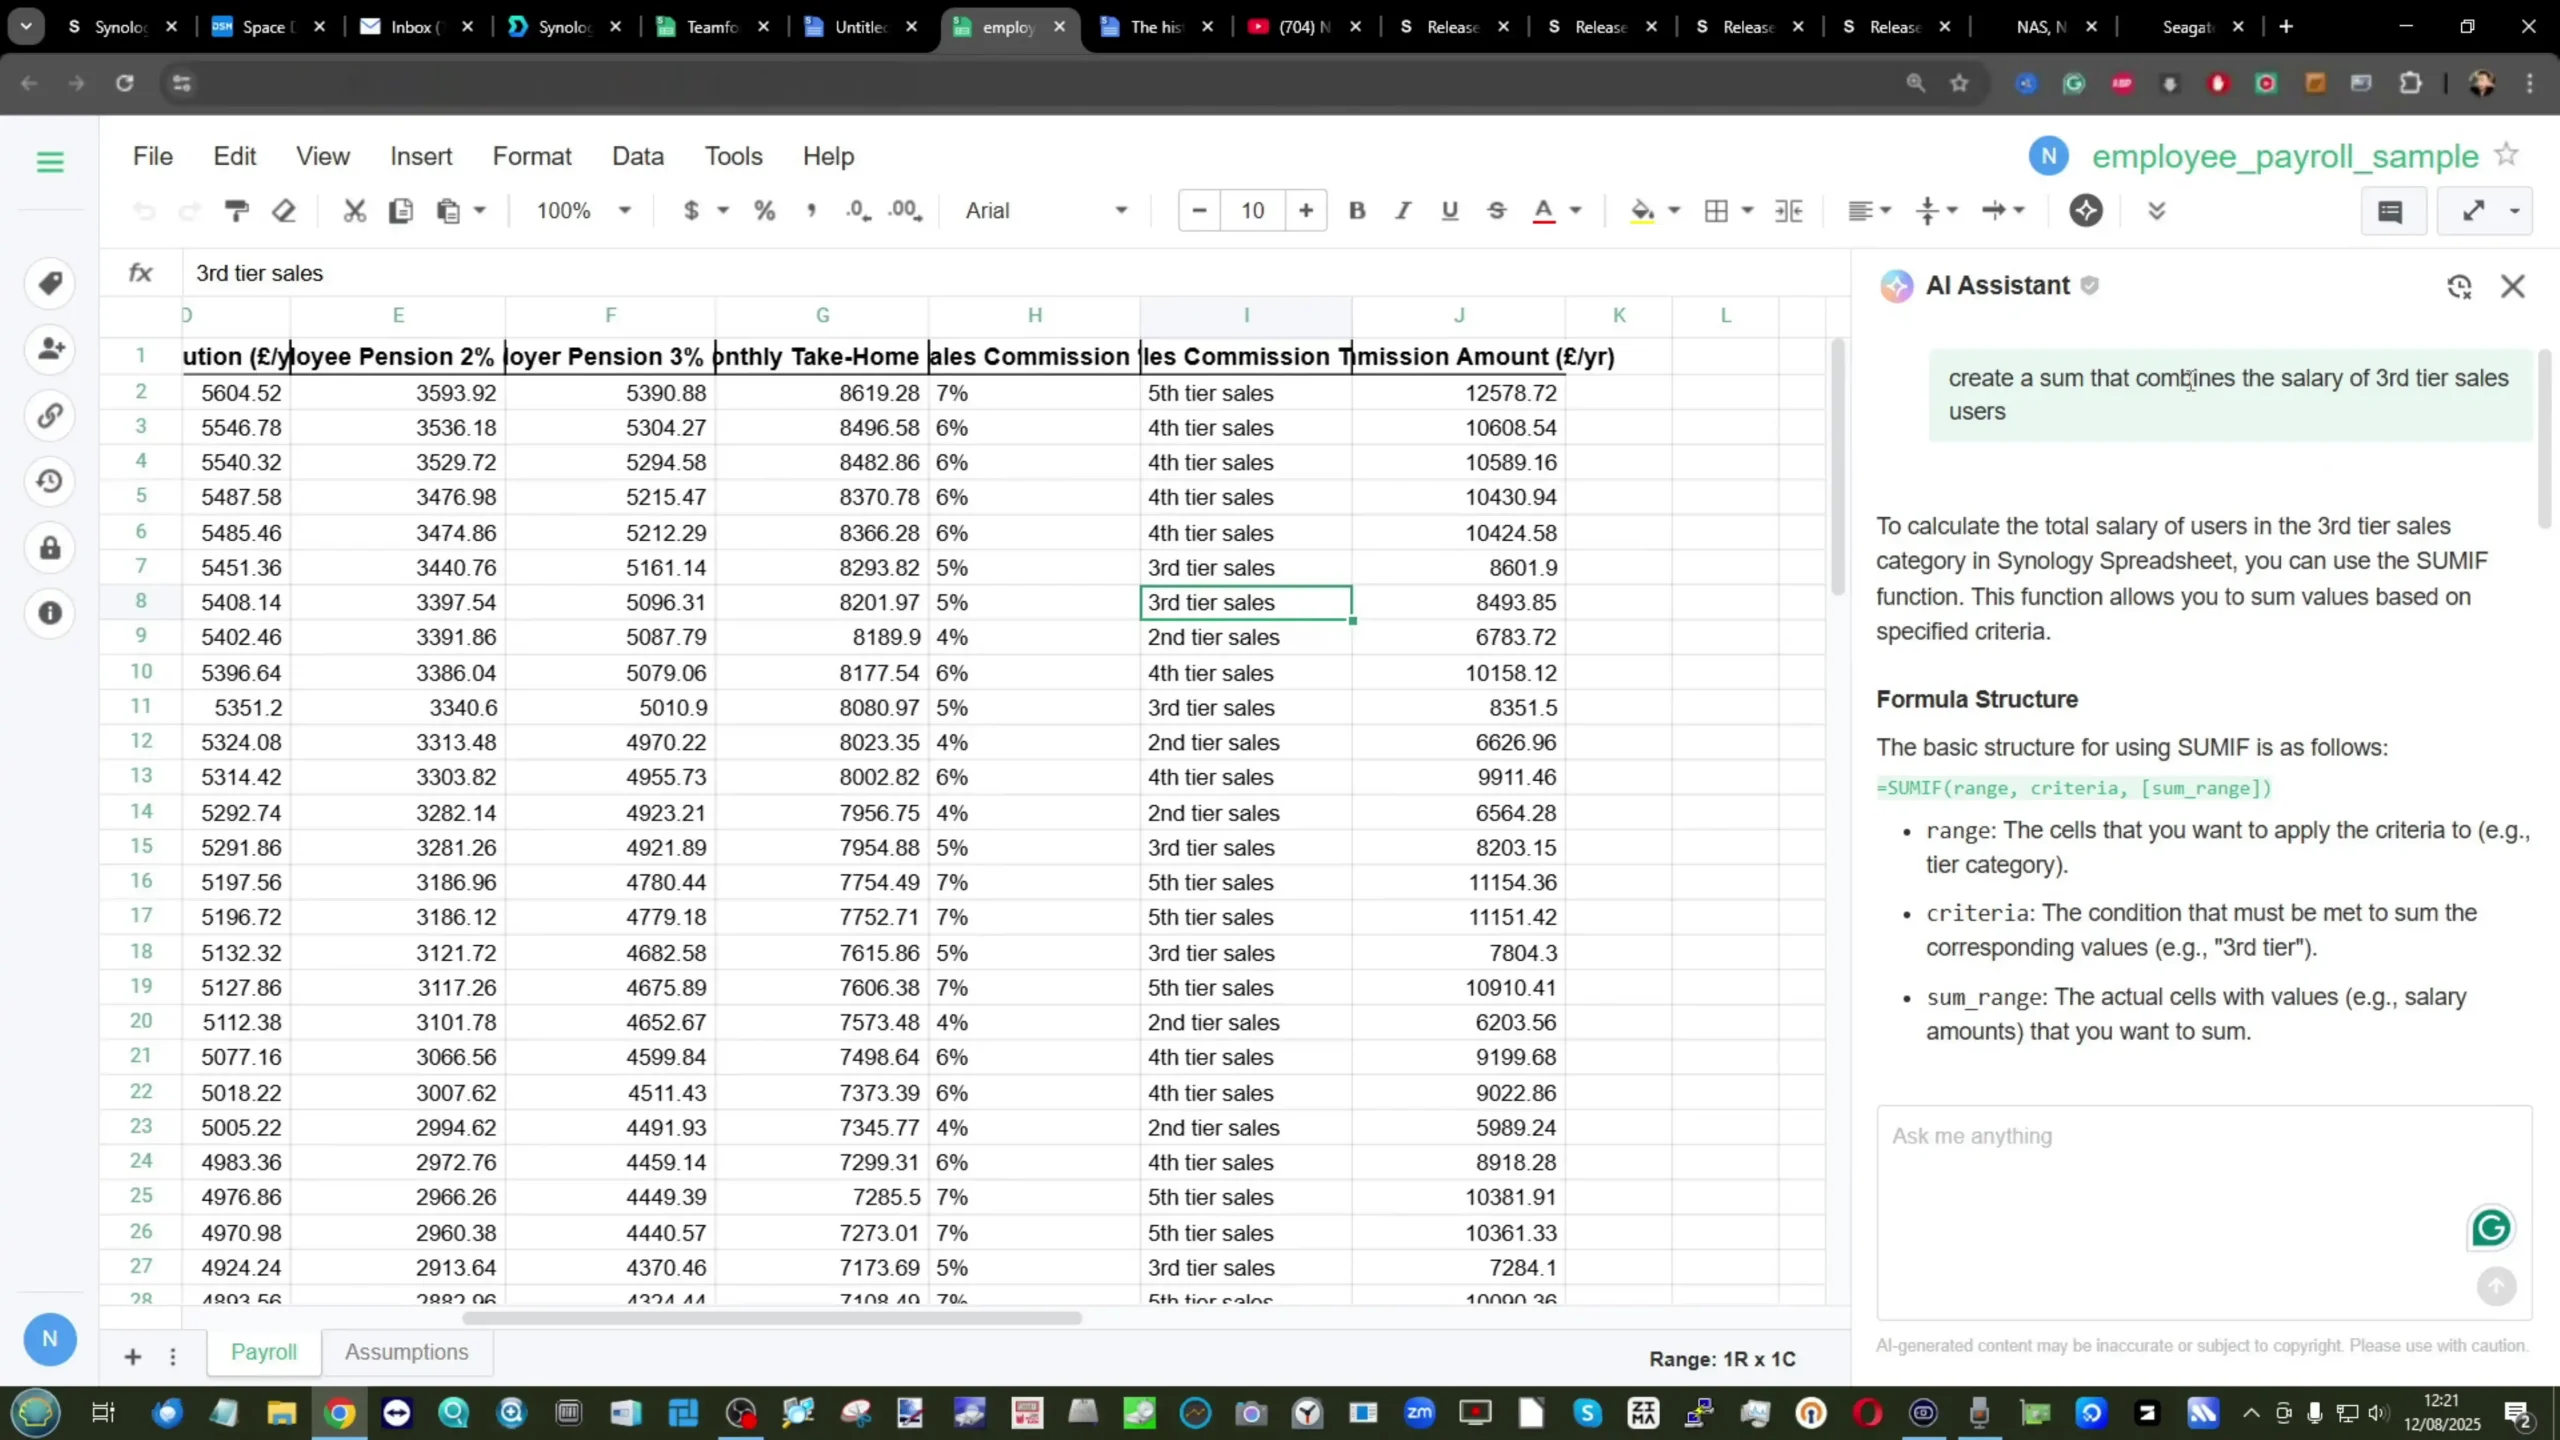2560x1440 pixels.
Task: Increase font size with plus
Action: (1306, 210)
